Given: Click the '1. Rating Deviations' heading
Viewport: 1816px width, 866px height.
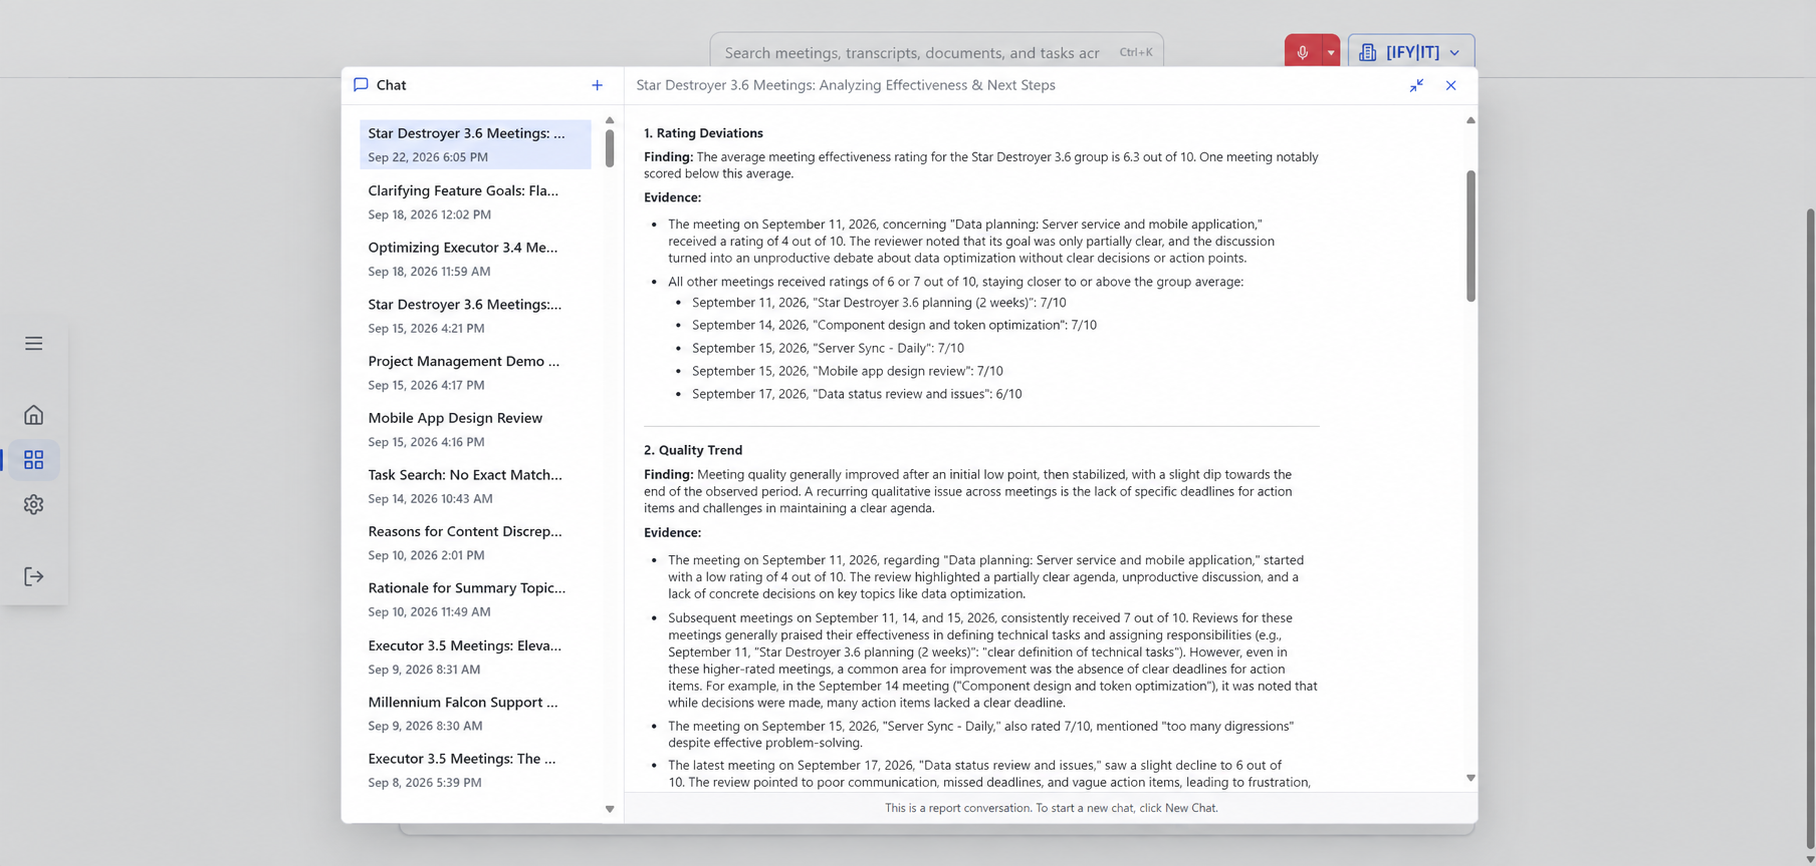Looking at the screenshot, I should [703, 133].
